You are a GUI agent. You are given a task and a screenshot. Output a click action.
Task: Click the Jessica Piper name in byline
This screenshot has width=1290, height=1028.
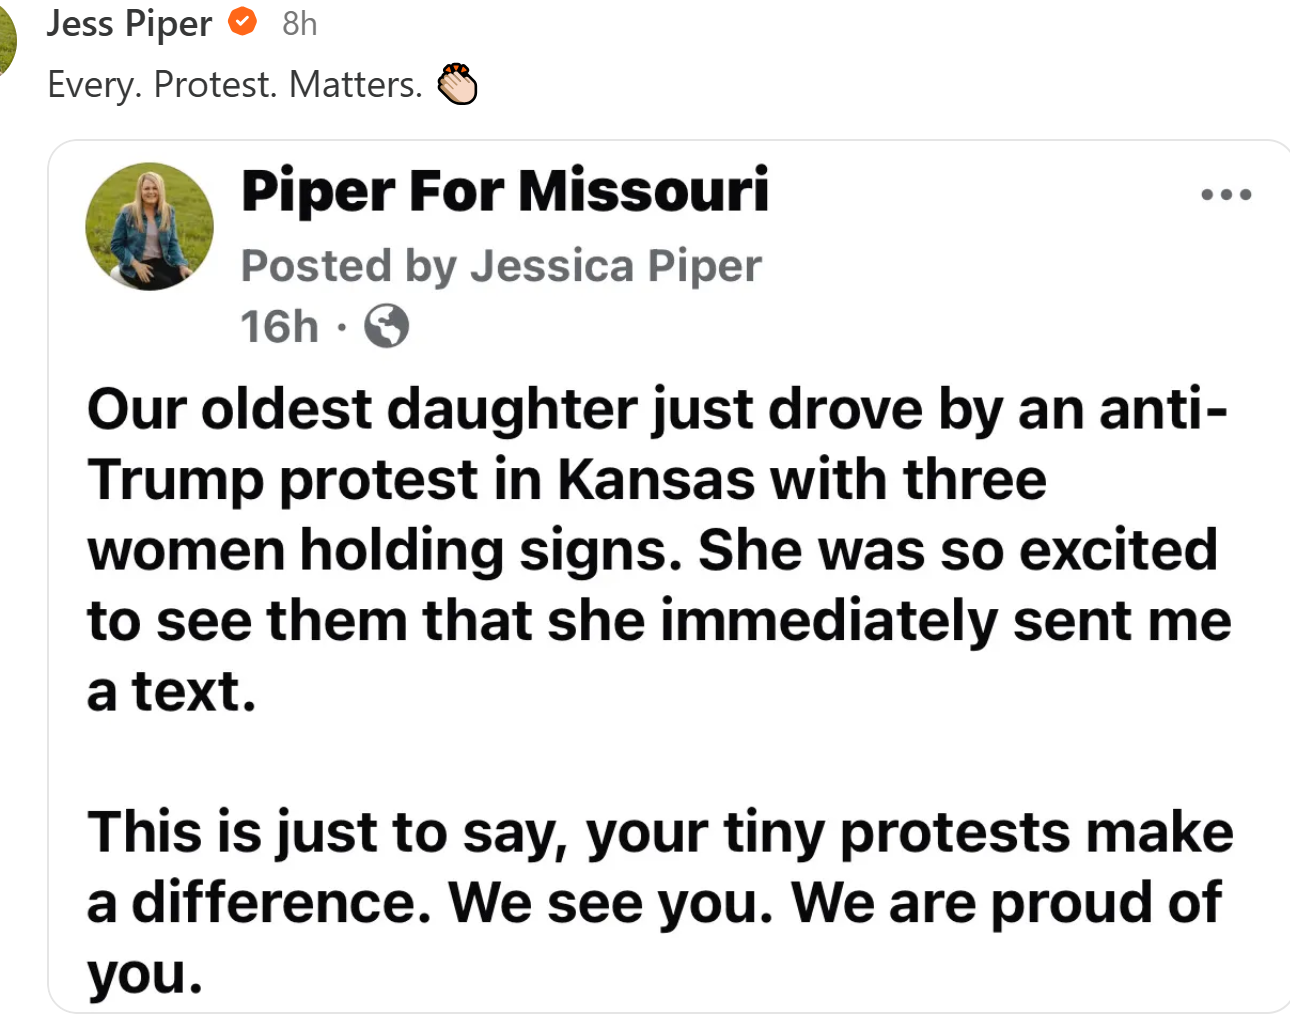pyautogui.click(x=616, y=266)
